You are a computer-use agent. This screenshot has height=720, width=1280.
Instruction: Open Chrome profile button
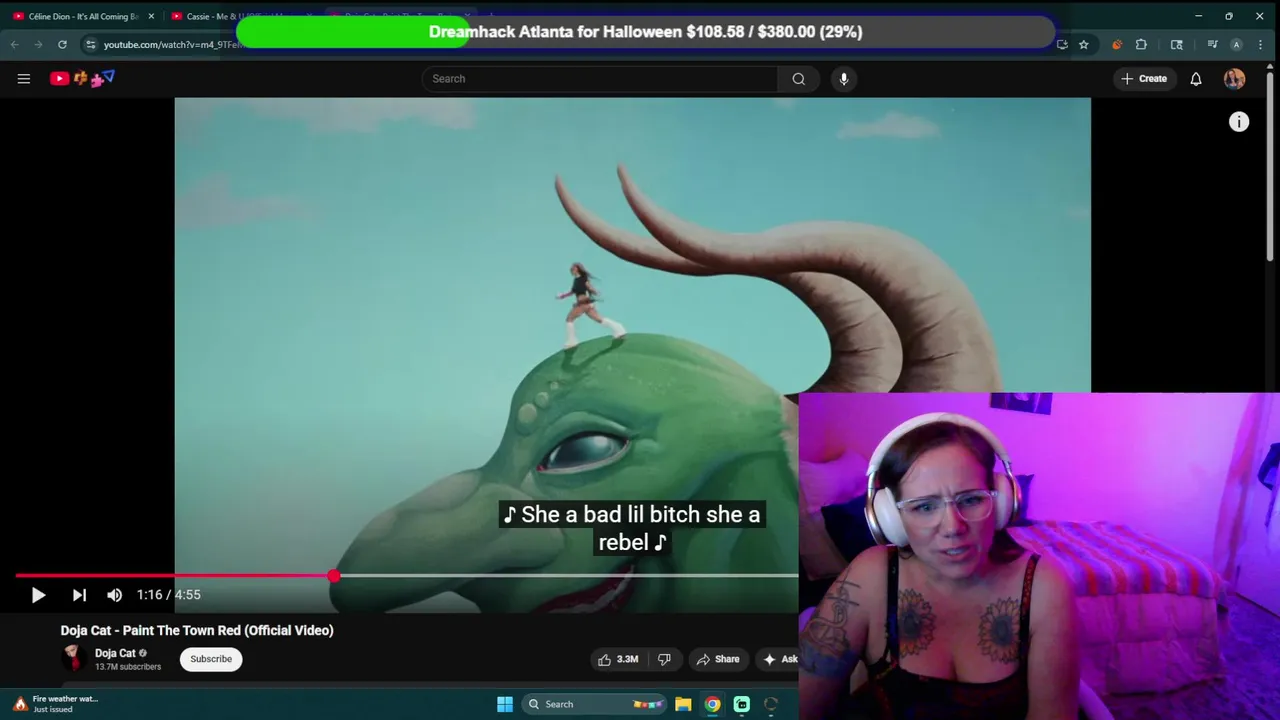coord(1236,44)
